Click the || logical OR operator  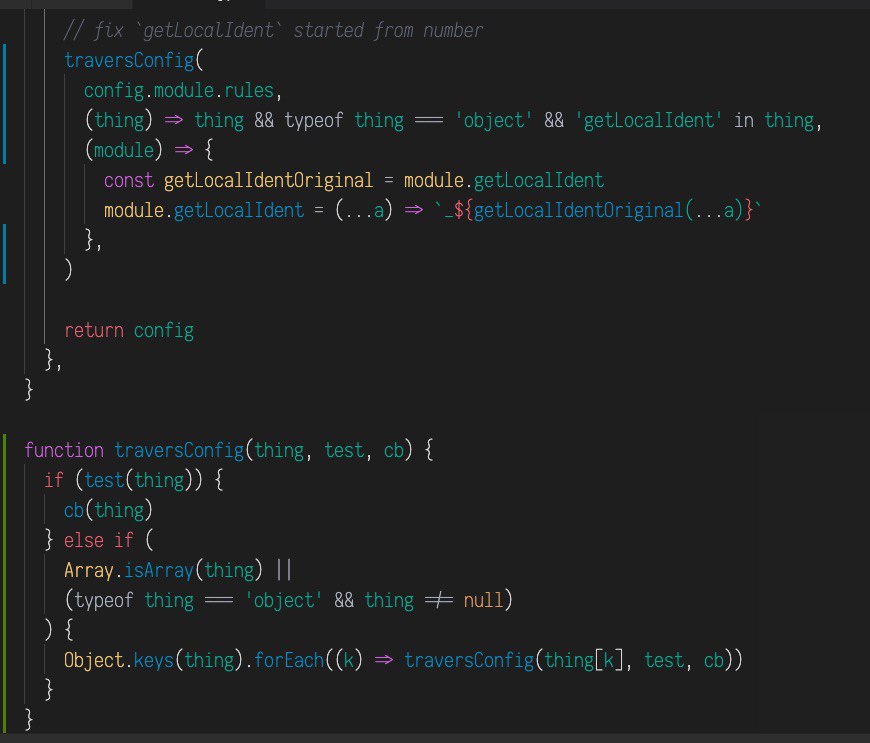(284, 570)
